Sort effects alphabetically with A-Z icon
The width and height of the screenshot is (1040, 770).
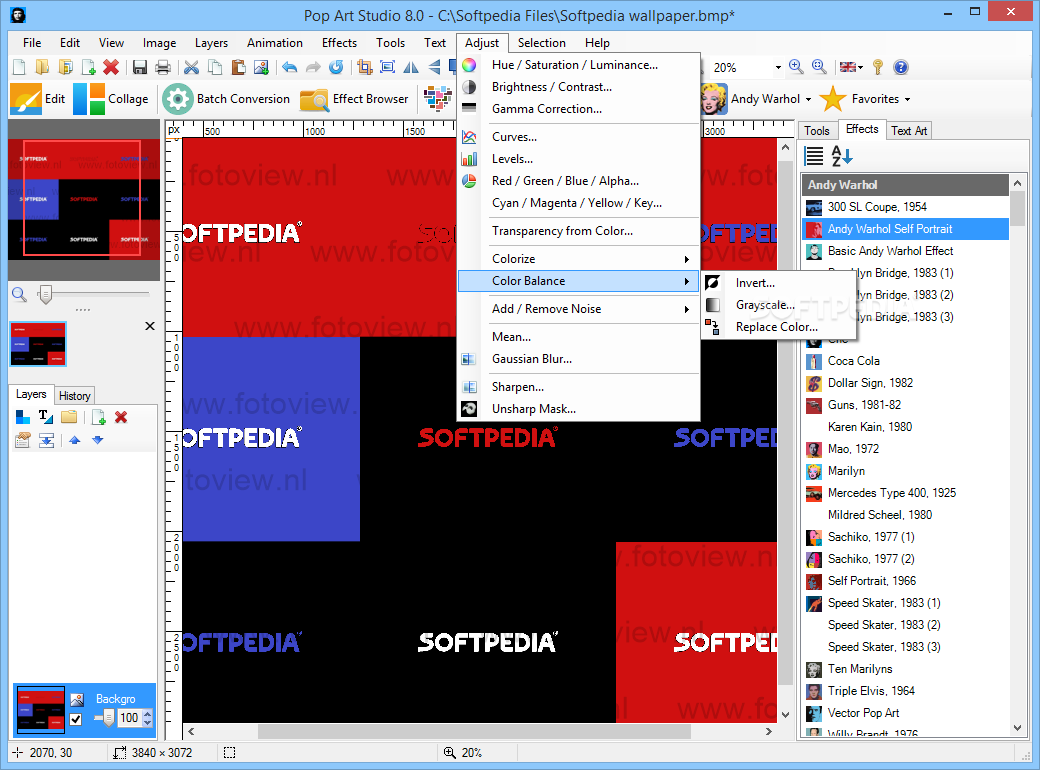point(842,156)
